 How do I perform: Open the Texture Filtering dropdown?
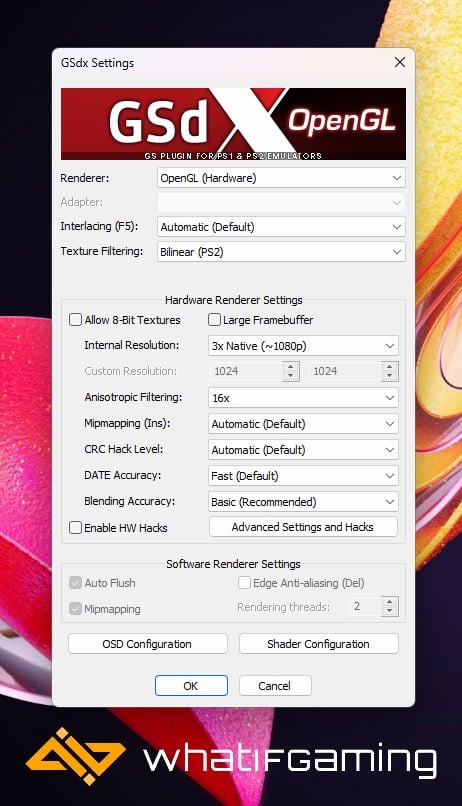coord(281,252)
